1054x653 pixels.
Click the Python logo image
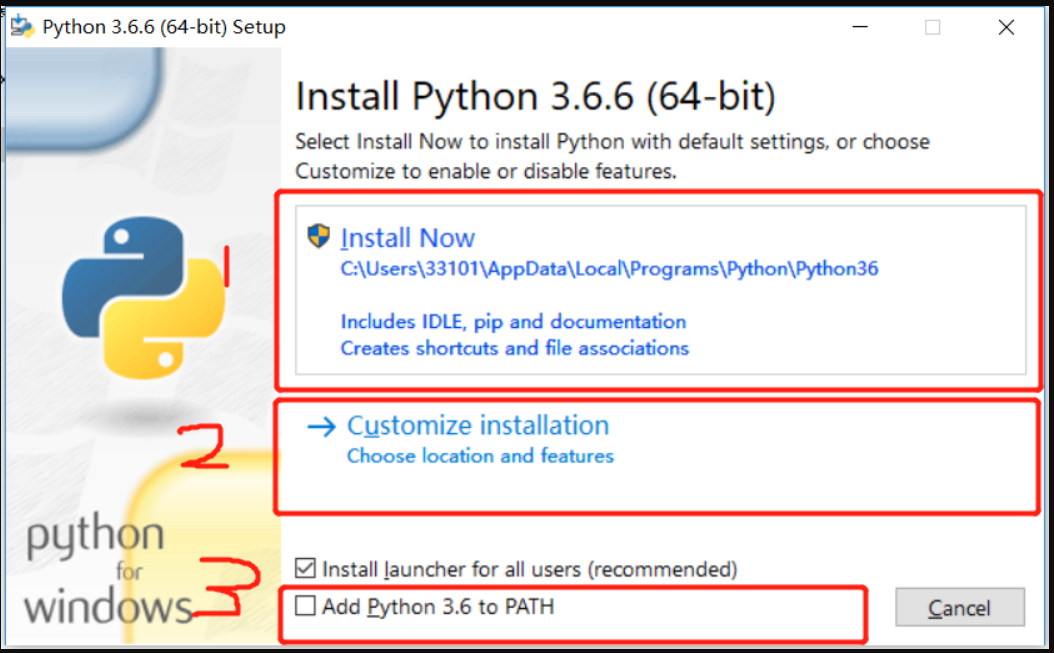(x=143, y=298)
